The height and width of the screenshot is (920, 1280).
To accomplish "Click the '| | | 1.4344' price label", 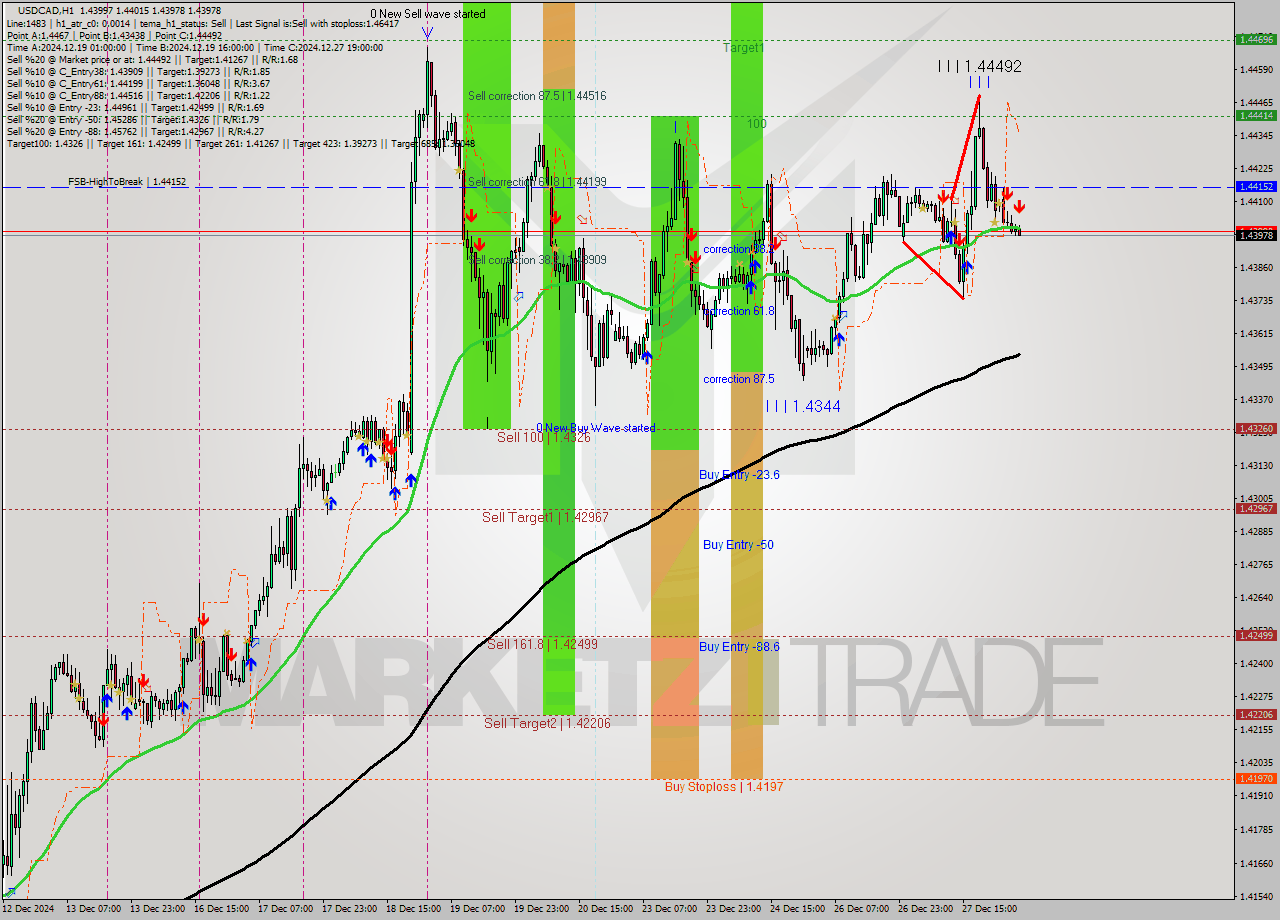I will pyautogui.click(x=803, y=406).
